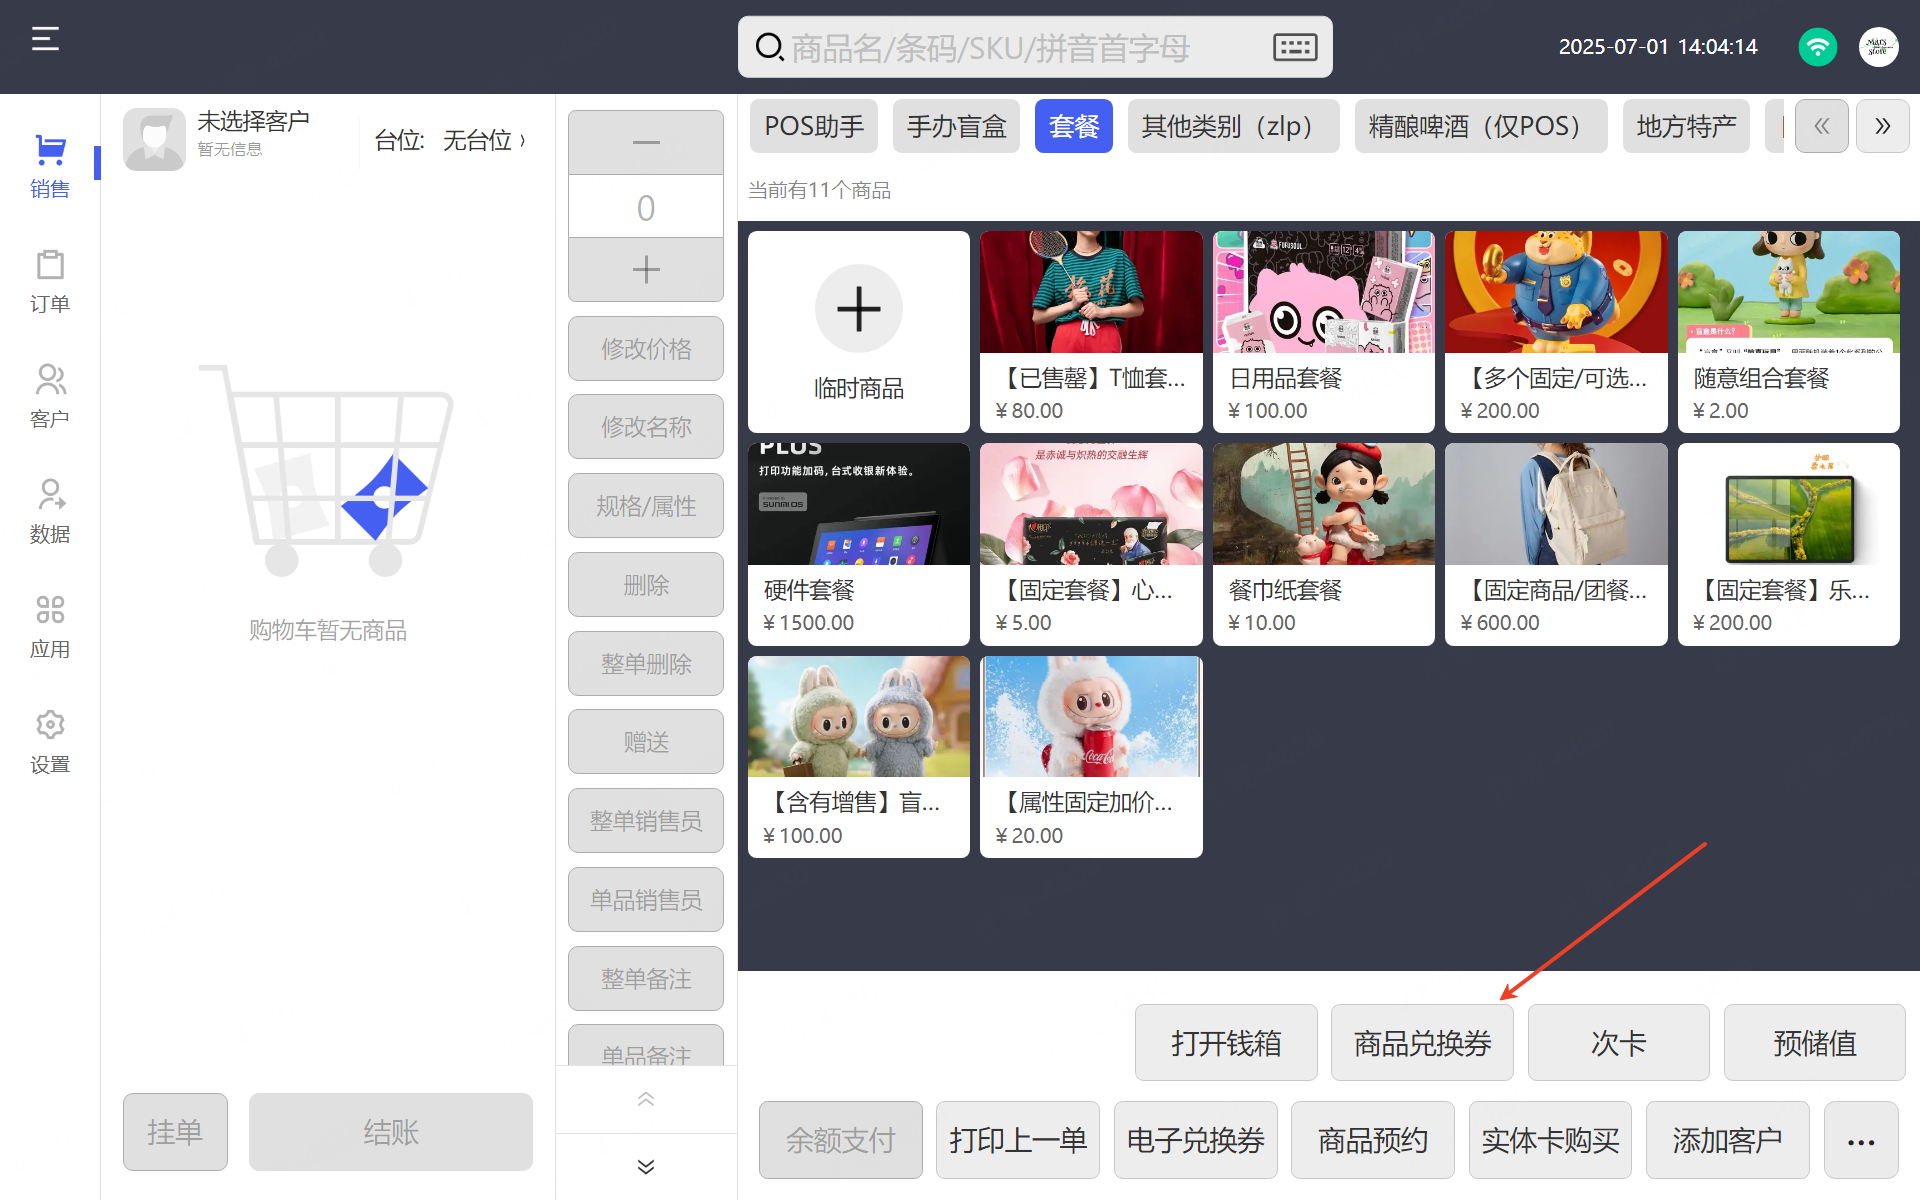
Task: Add a 临时商品 temporary product
Action: tap(859, 332)
